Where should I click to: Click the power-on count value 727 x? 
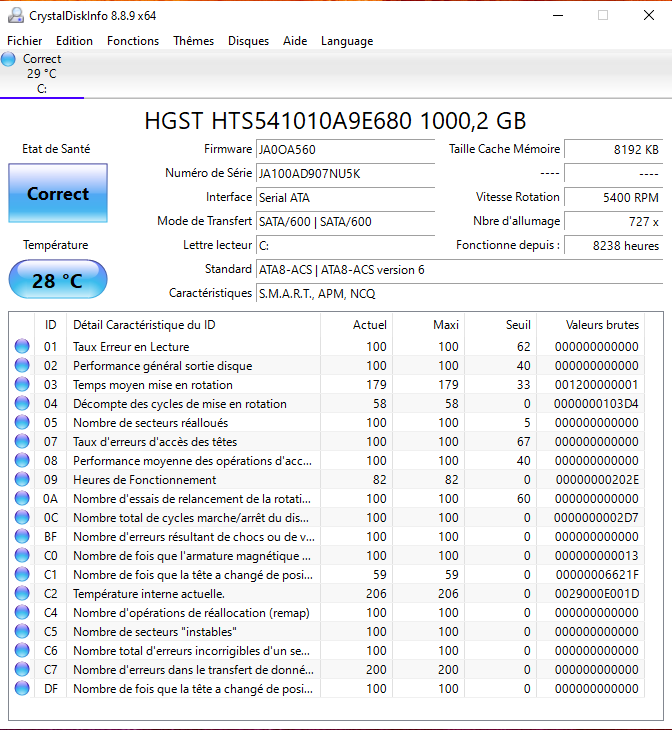point(613,222)
